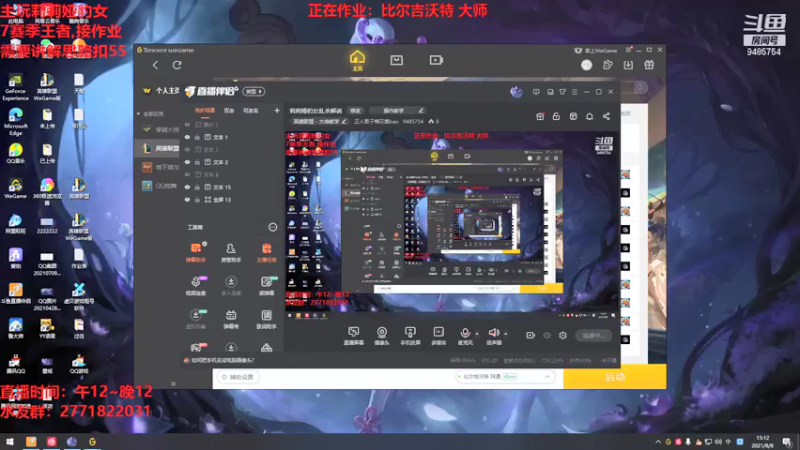Go back in WeGame navigation
Viewport: 800px width, 450px height.
pyautogui.click(x=156, y=65)
